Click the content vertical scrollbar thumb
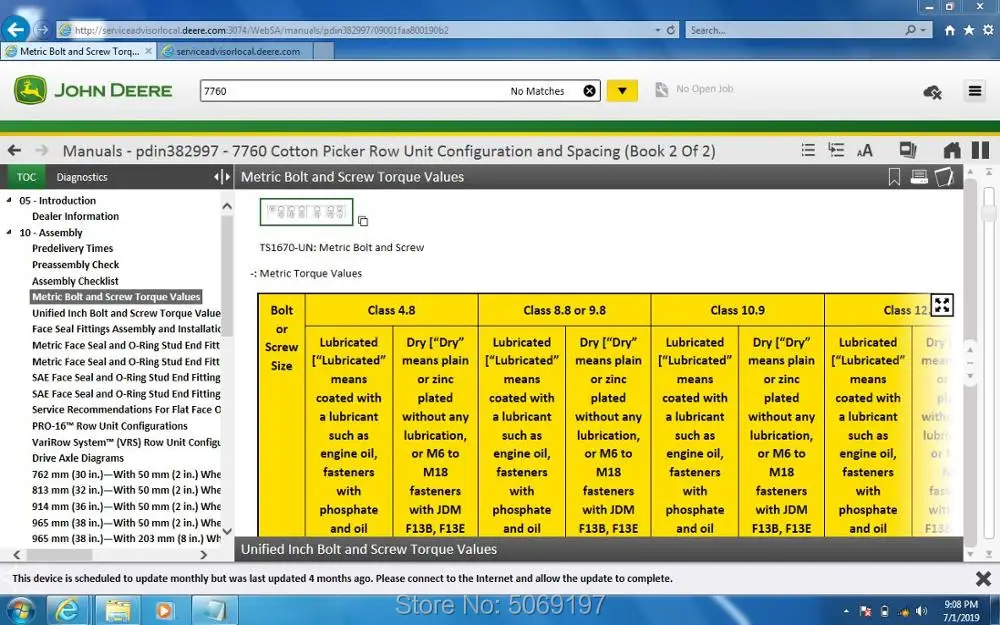1000x625 pixels. (970, 361)
